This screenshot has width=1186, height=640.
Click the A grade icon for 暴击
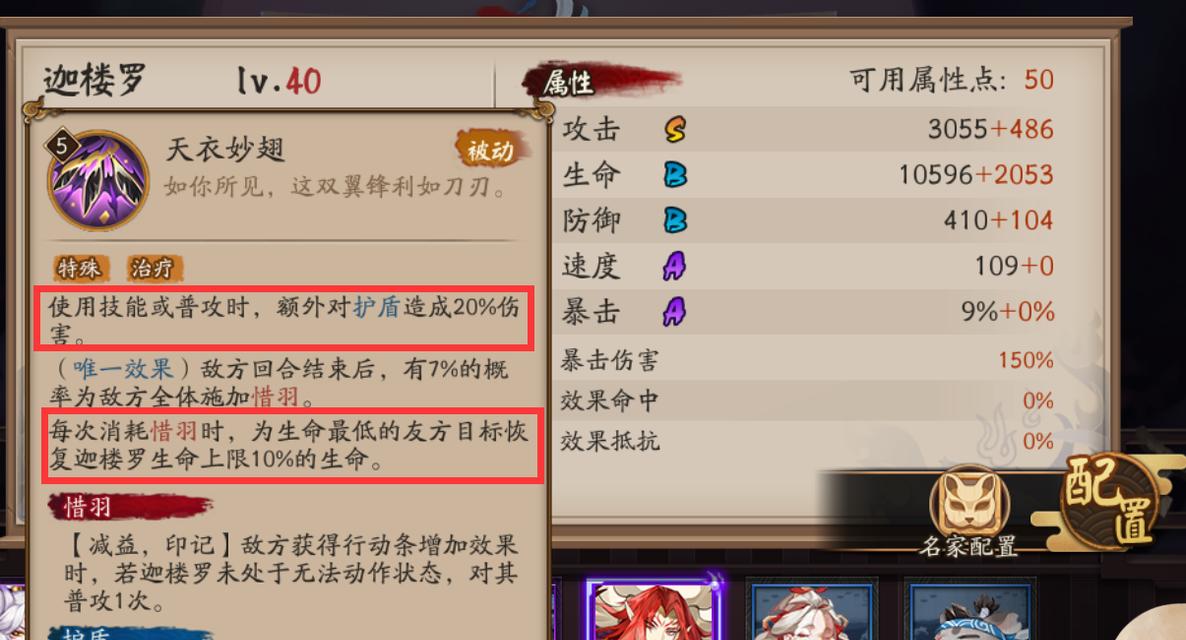click(674, 311)
